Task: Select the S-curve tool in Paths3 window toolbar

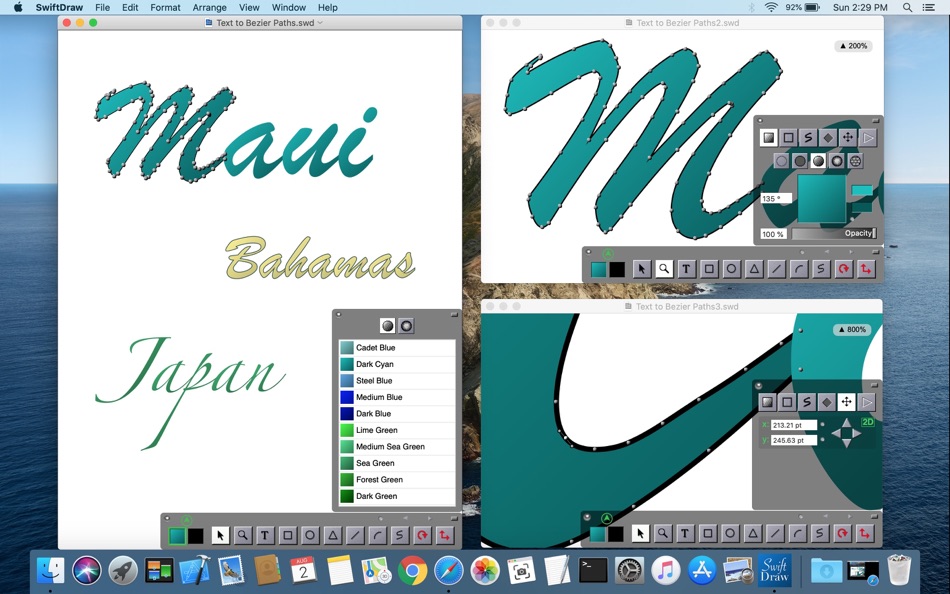Action: click(820, 533)
